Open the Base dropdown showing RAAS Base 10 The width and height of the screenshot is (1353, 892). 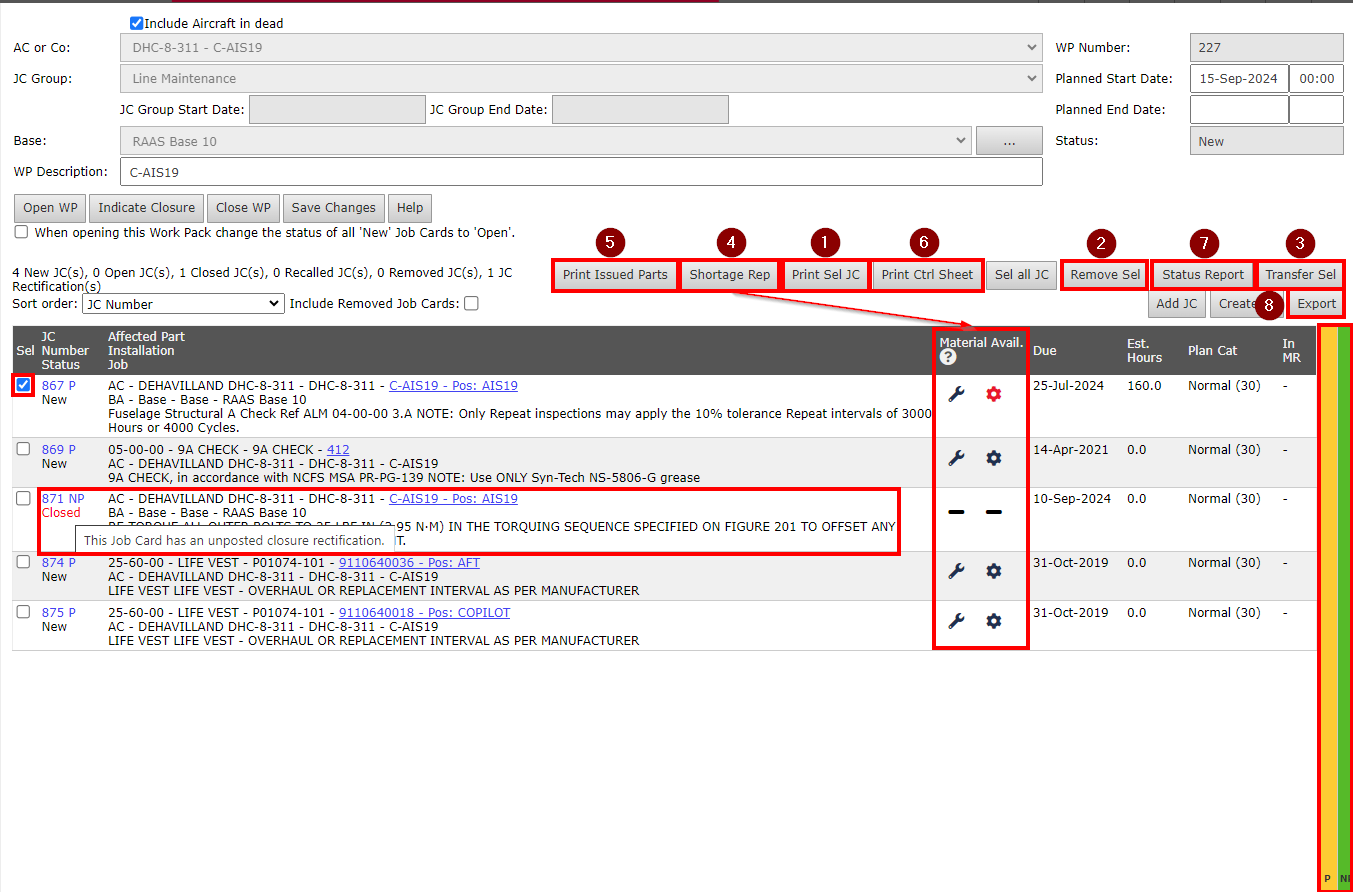pyautogui.click(x=545, y=142)
